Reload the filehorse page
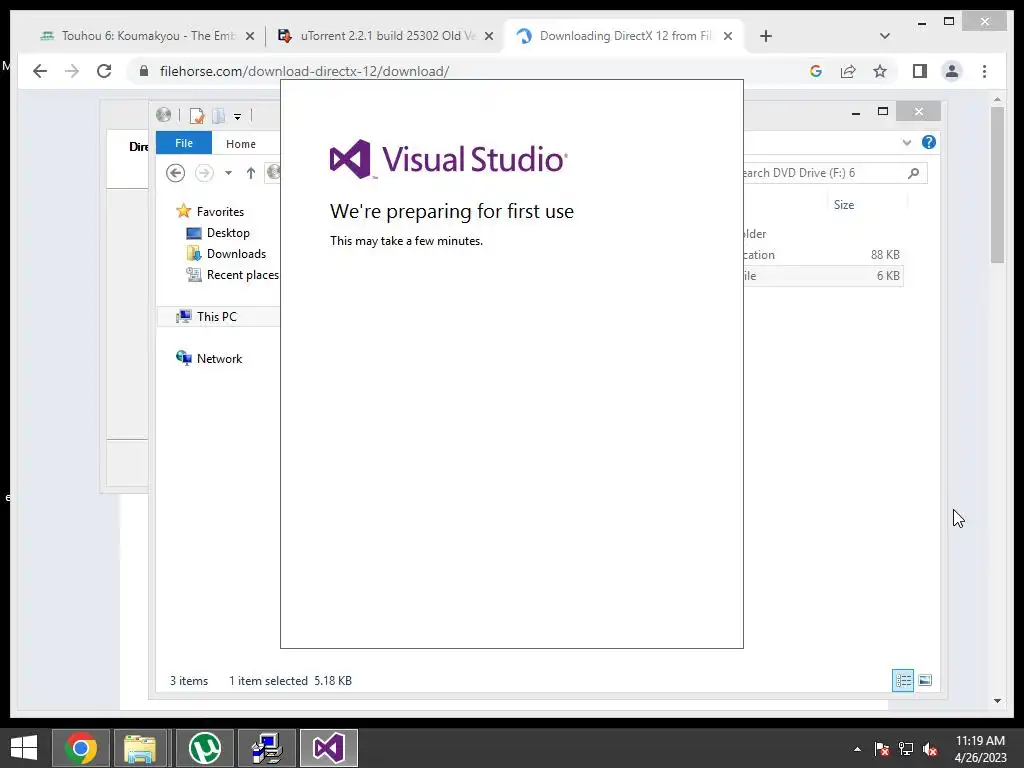Screen dimensions: 1024x768 point(104,71)
